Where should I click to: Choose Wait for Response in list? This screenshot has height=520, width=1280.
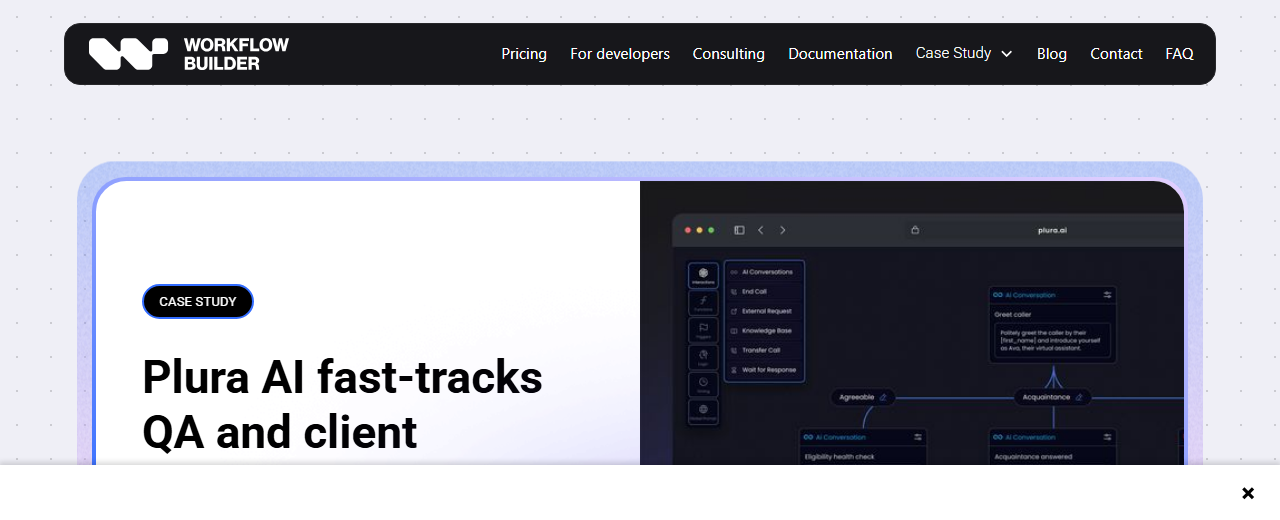click(764, 370)
